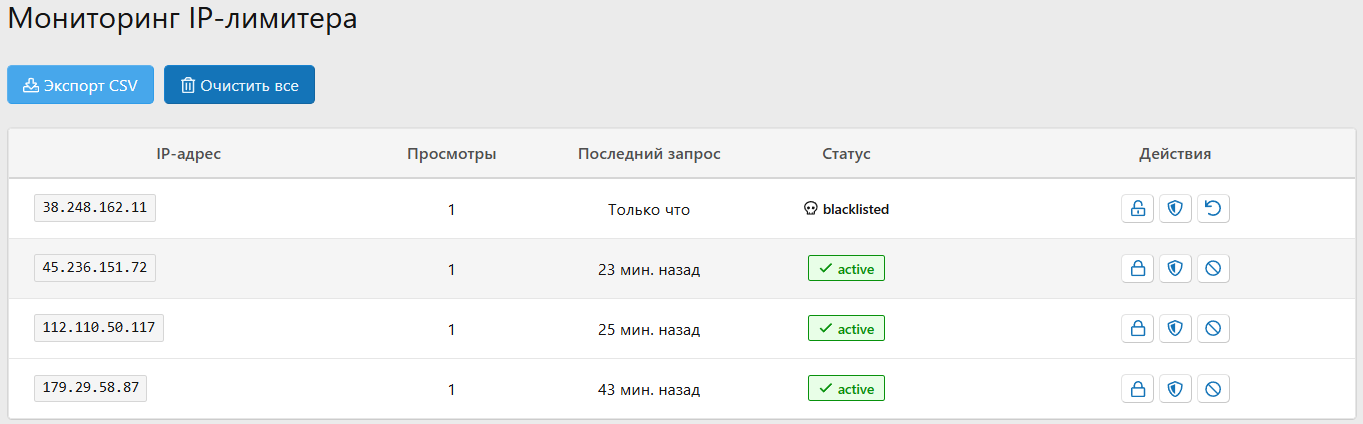Click the Последний запрос column header

click(649, 154)
